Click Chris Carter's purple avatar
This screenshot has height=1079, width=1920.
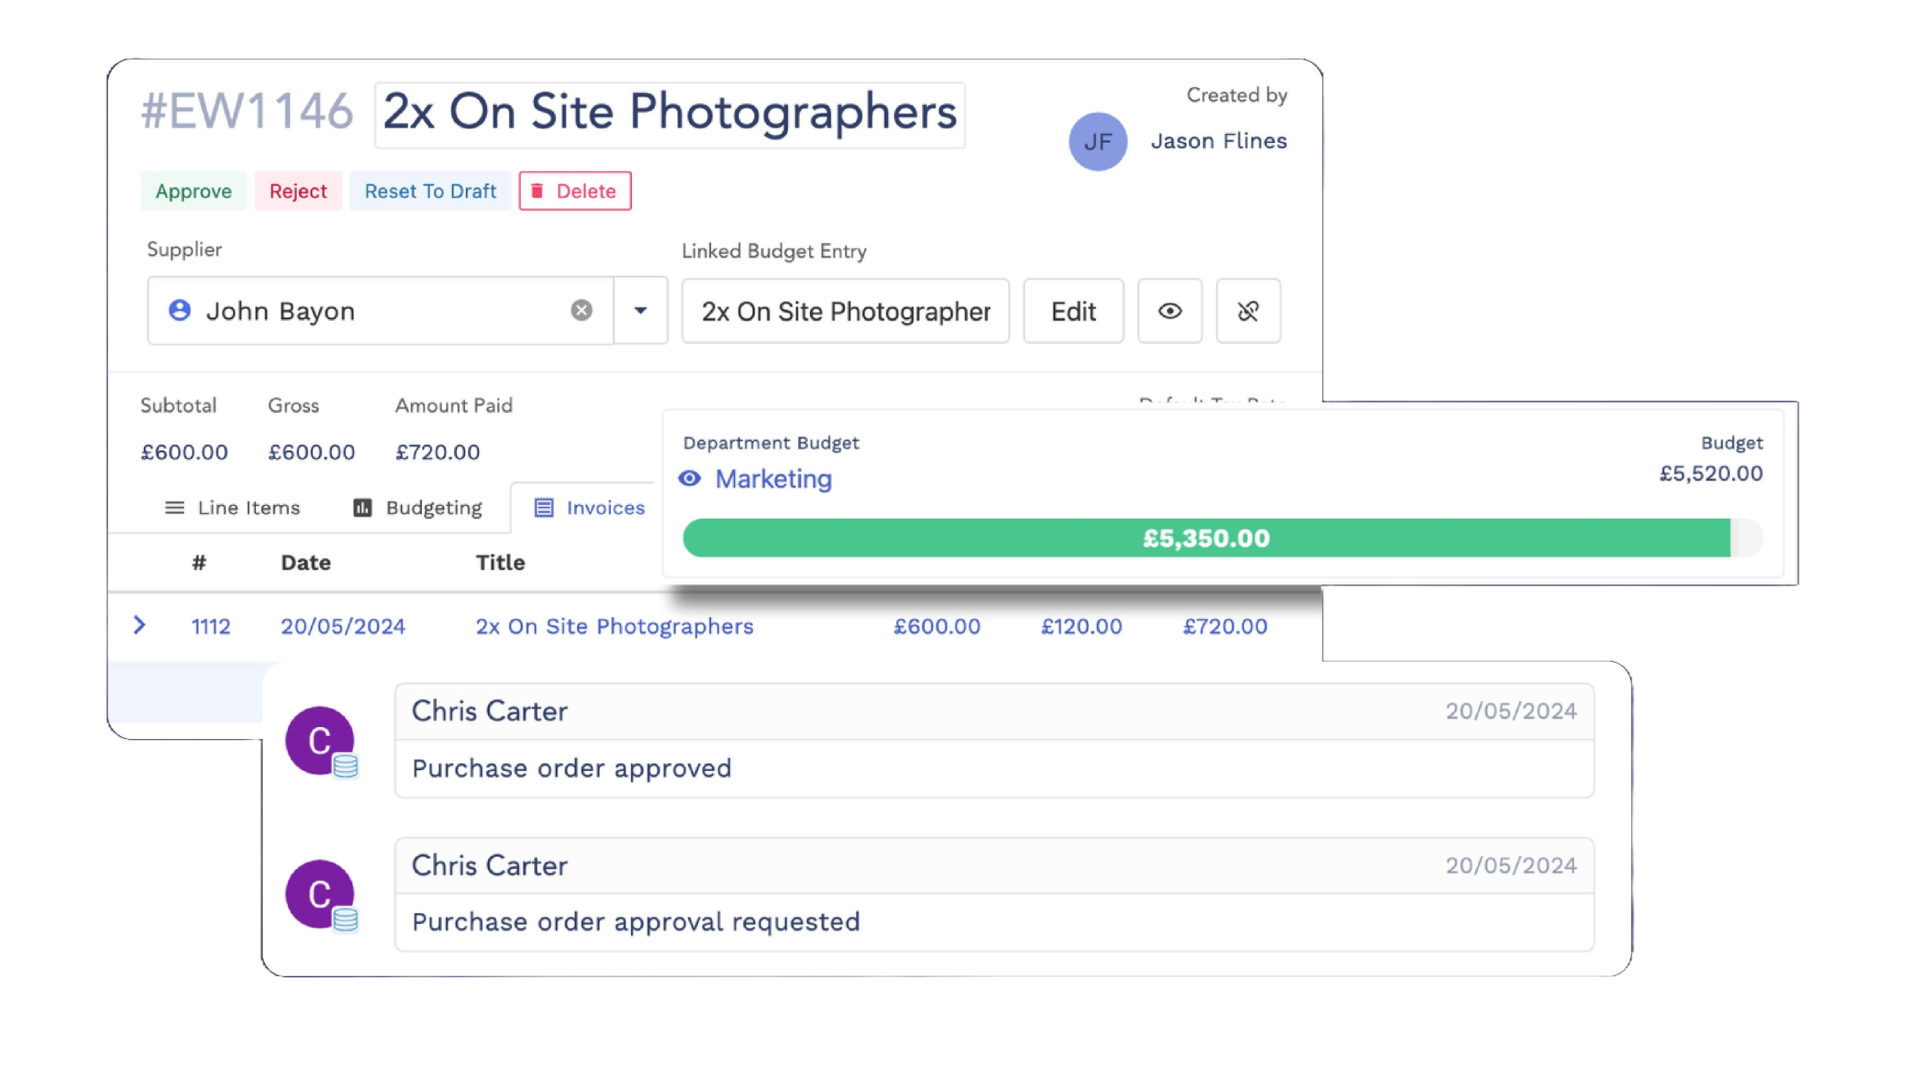(317, 740)
